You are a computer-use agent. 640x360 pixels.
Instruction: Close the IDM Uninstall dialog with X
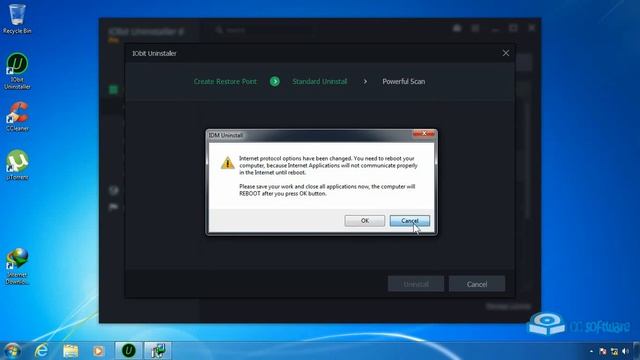423,133
